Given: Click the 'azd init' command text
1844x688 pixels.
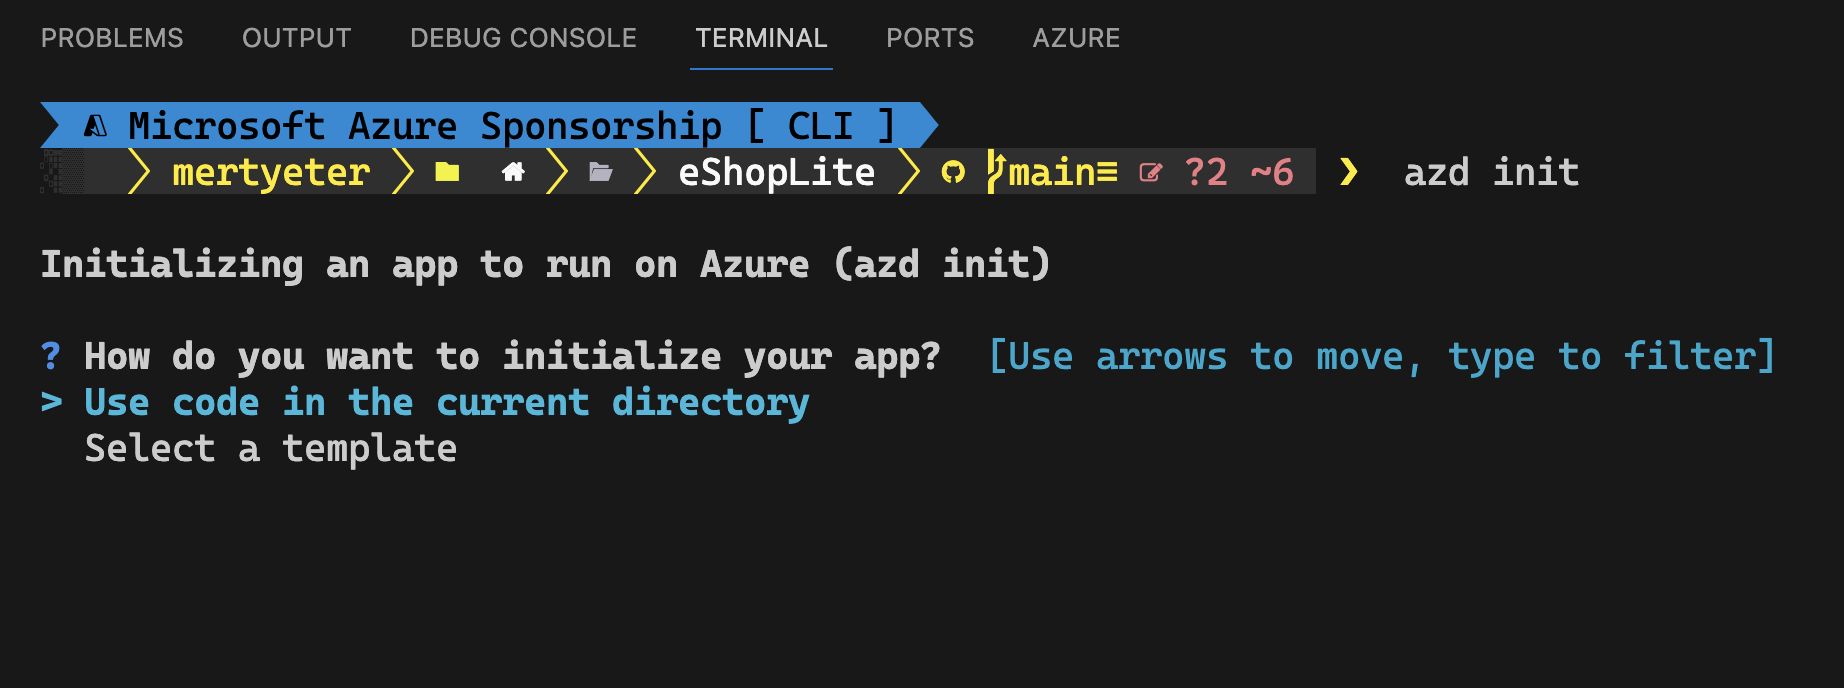Looking at the screenshot, I should tap(1492, 172).
